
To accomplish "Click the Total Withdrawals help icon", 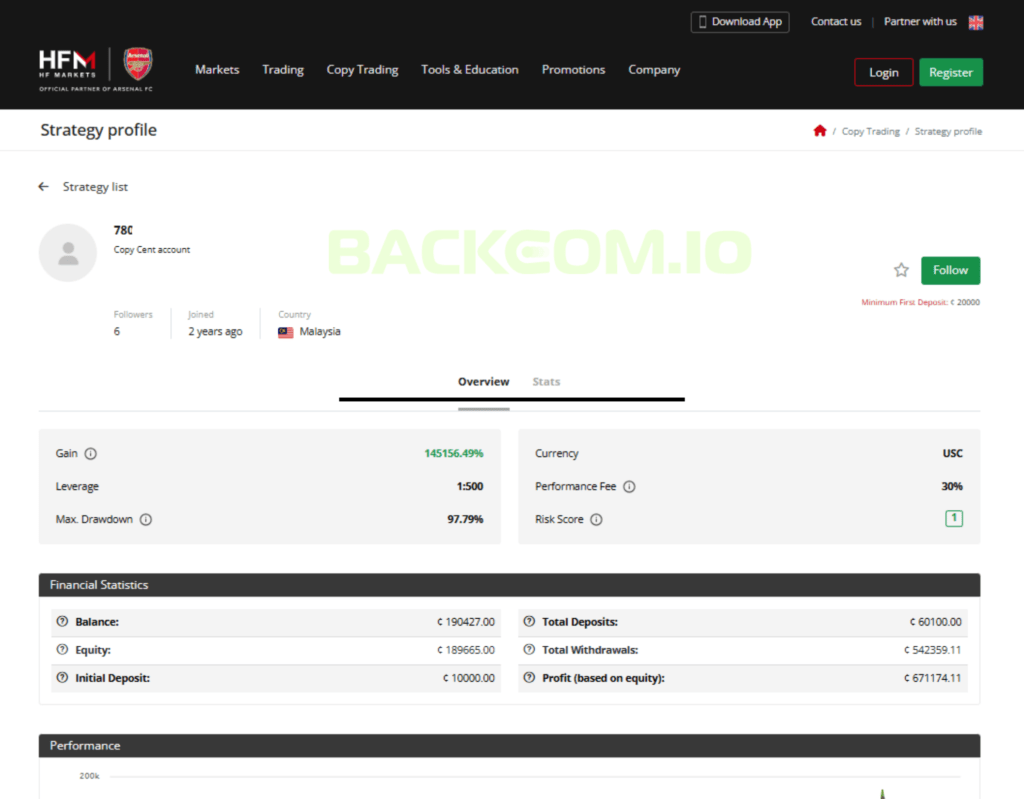I will pyautogui.click(x=529, y=650).
